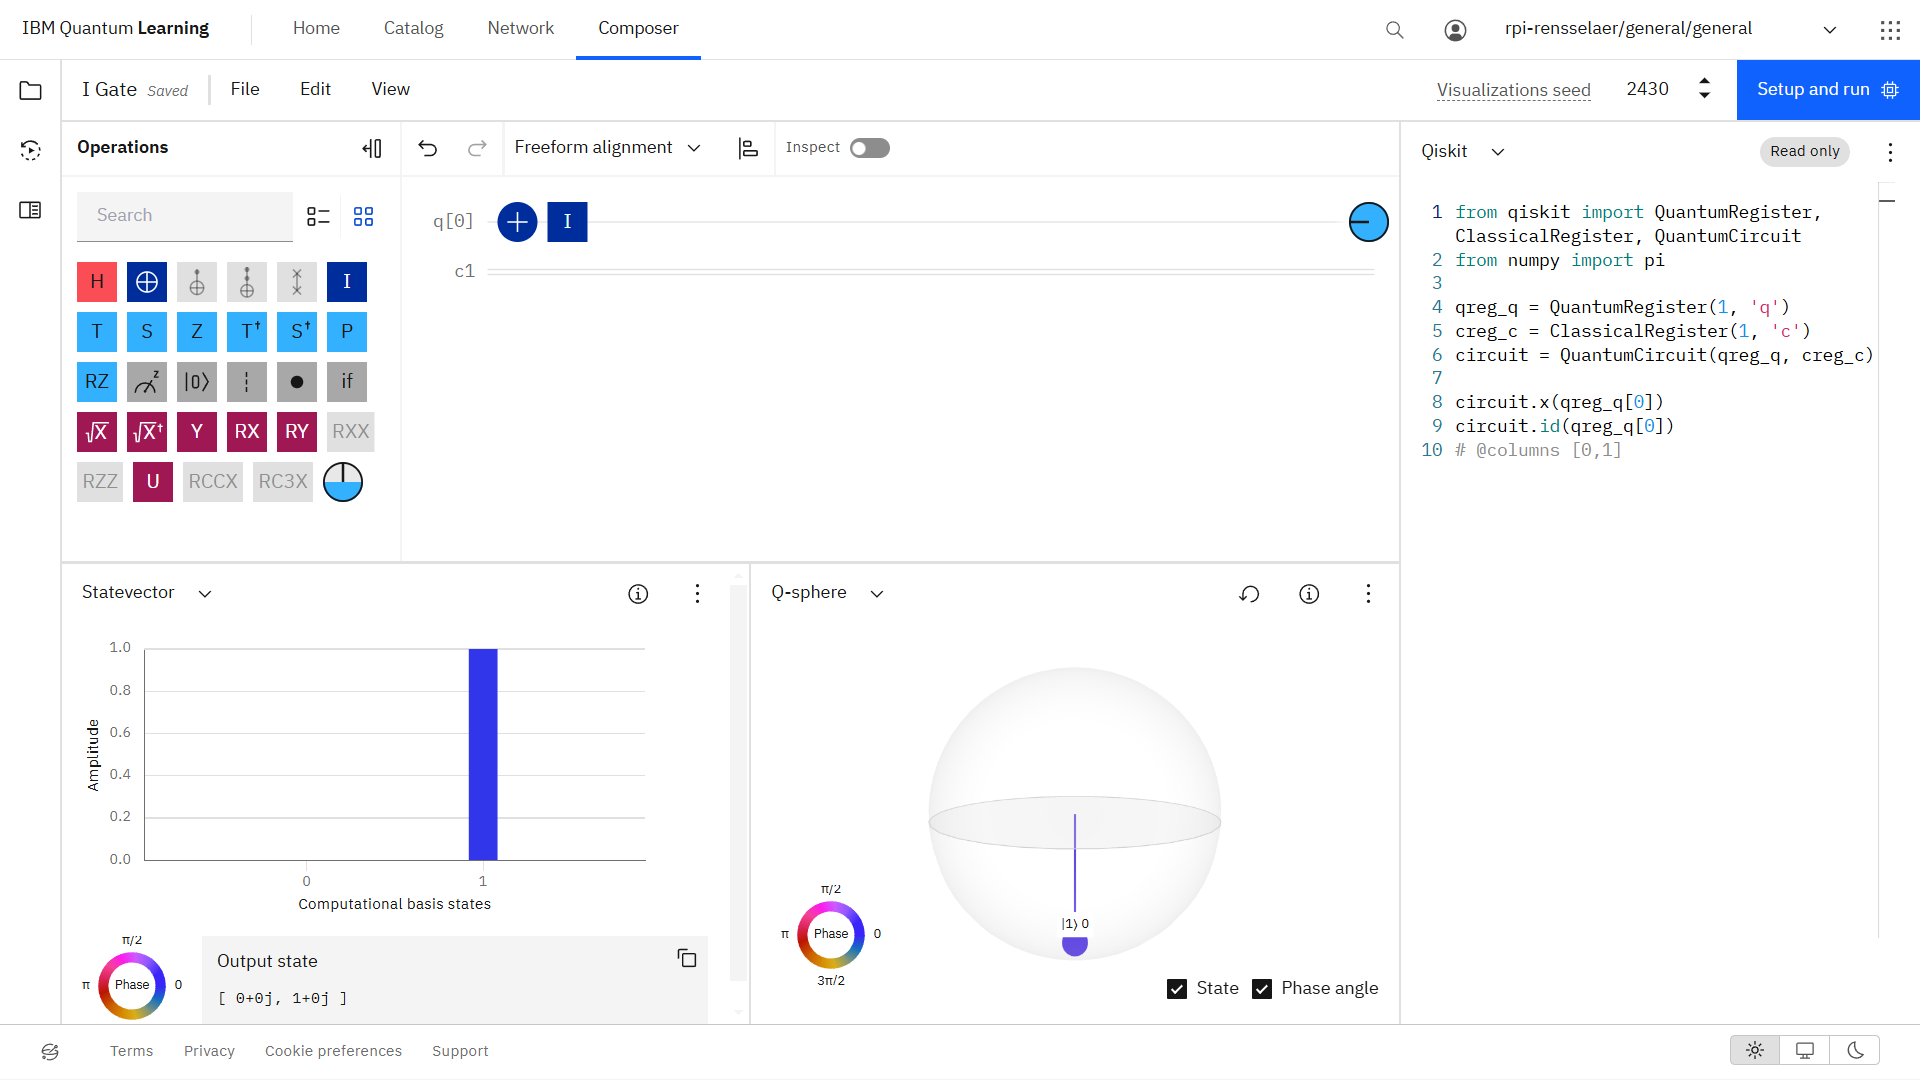The height and width of the screenshot is (1080, 1920).
Task: Switch to light theme
Action: coord(1755,1050)
